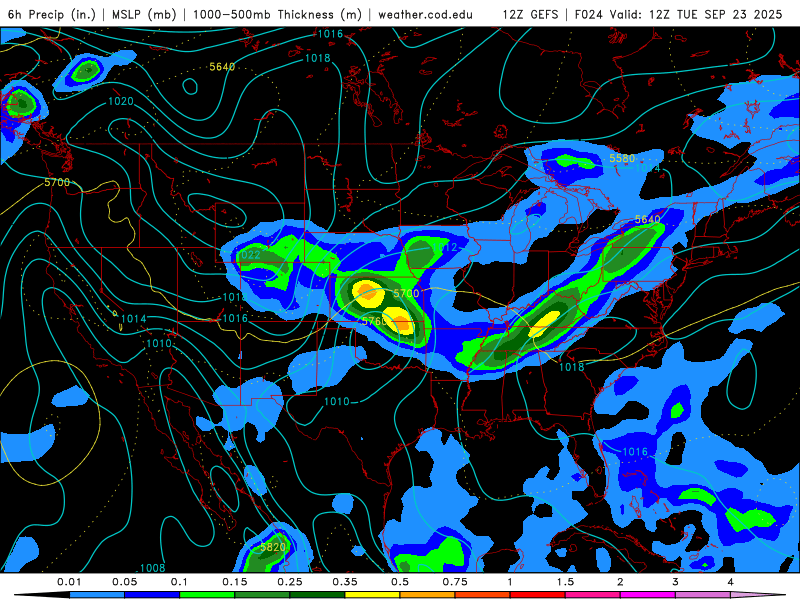This screenshot has height=600, width=800.
Task: Click the '1008' isobar contour label
Action: pyautogui.click(x=153, y=568)
